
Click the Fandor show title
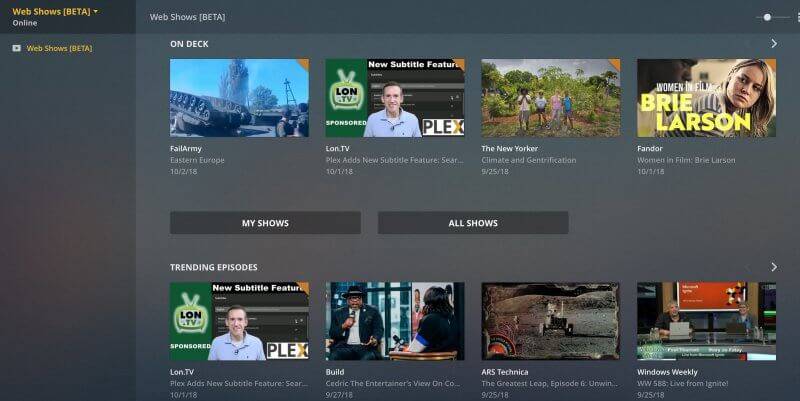(x=649, y=148)
